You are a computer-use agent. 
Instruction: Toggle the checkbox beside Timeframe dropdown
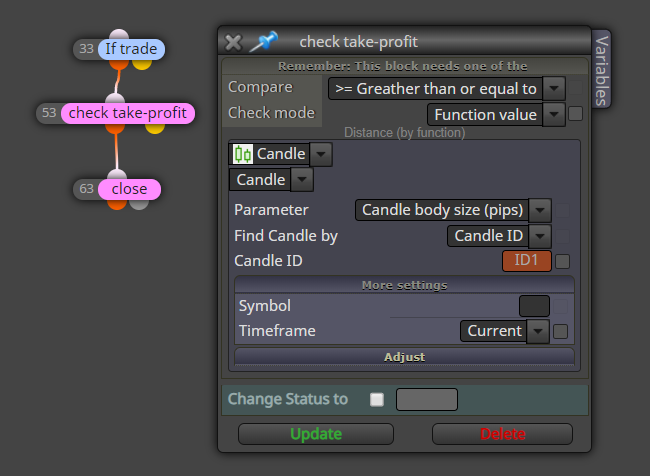point(560,331)
